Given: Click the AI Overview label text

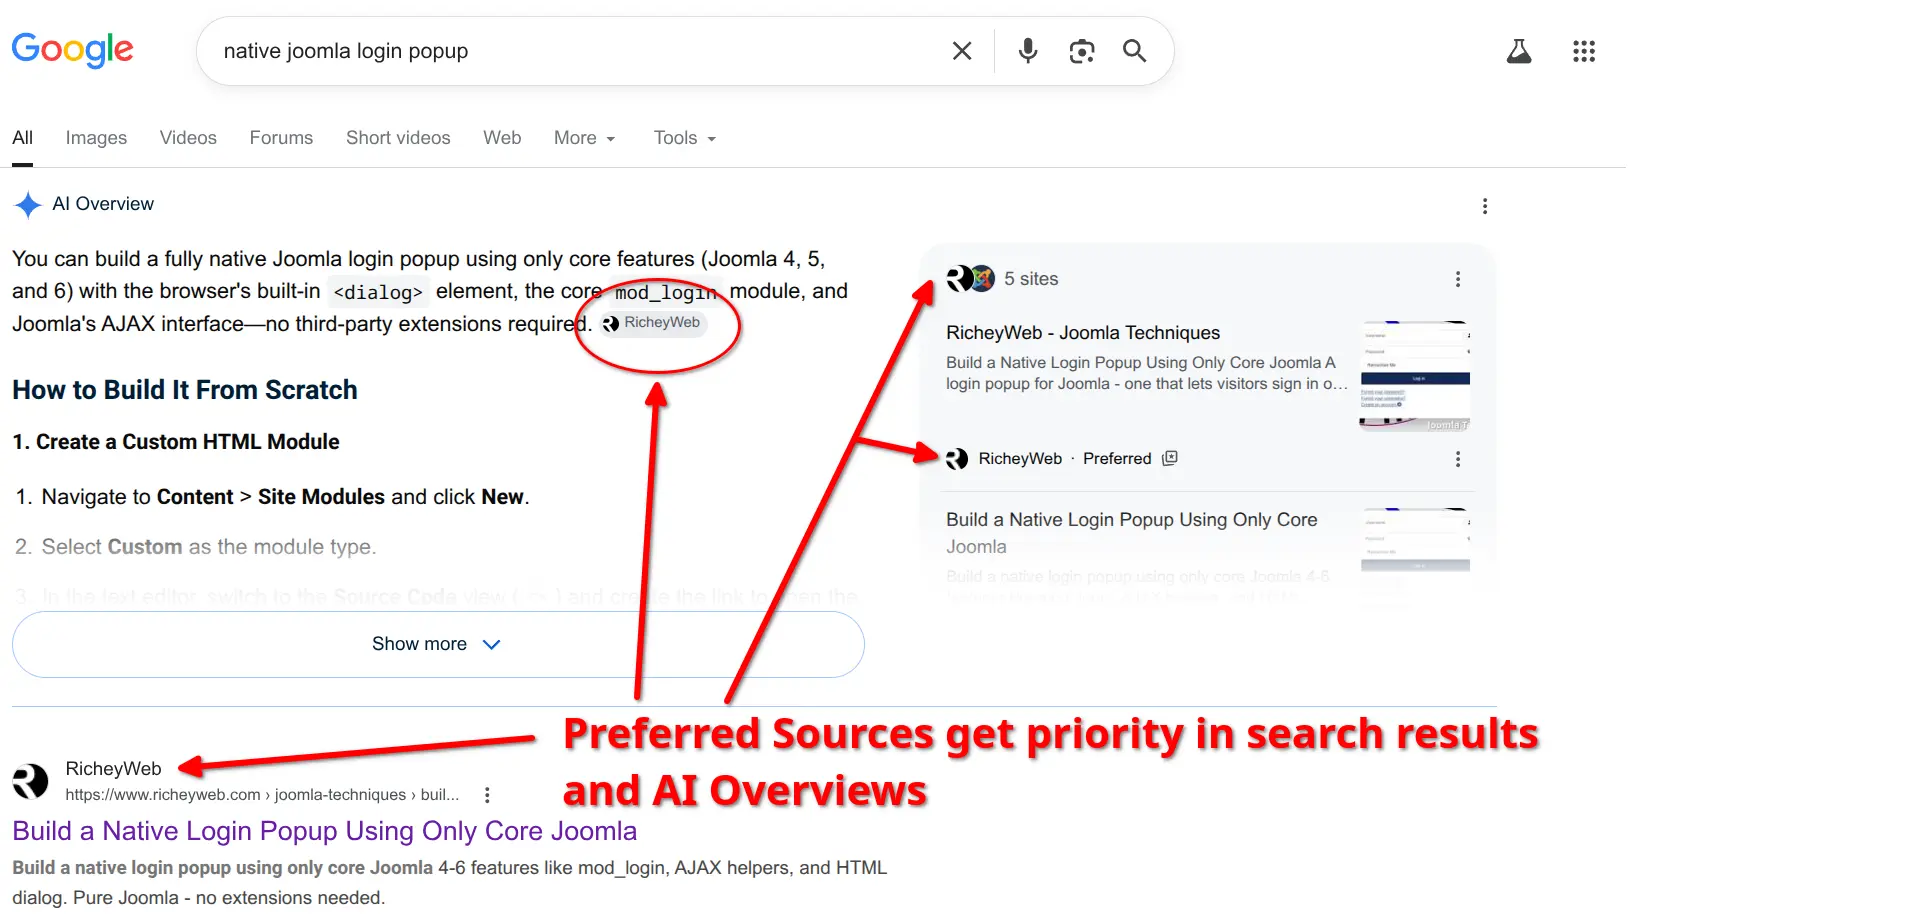Looking at the screenshot, I should [x=103, y=204].
